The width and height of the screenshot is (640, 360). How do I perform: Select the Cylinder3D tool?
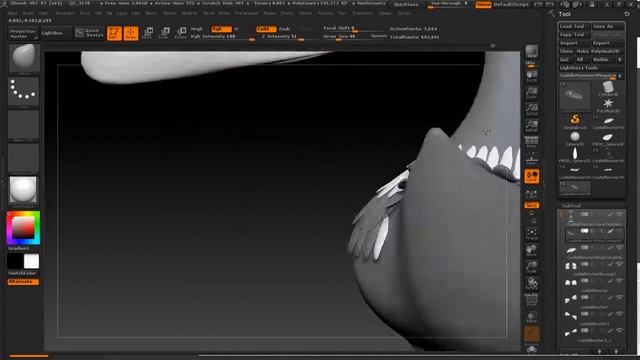(x=608, y=89)
